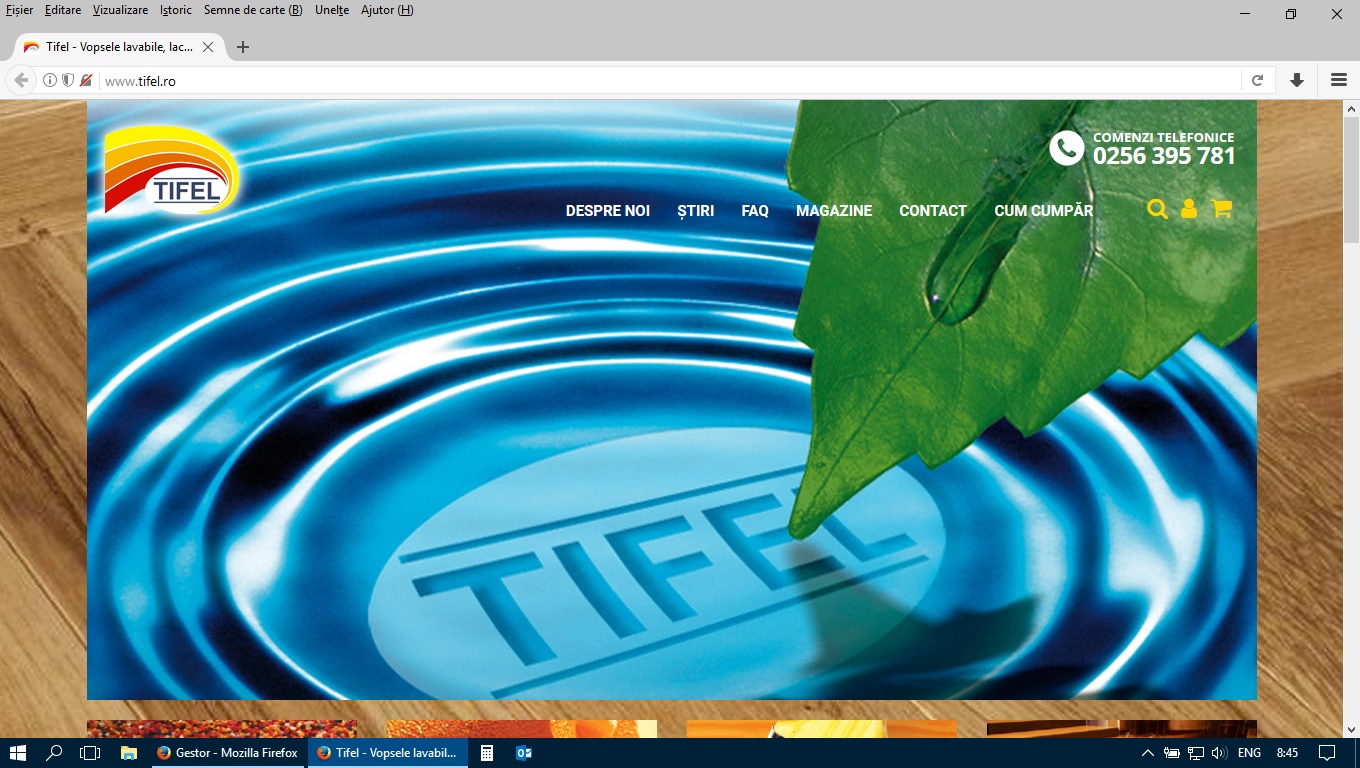Open the Firefox downloads arrow

coord(1297,80)
